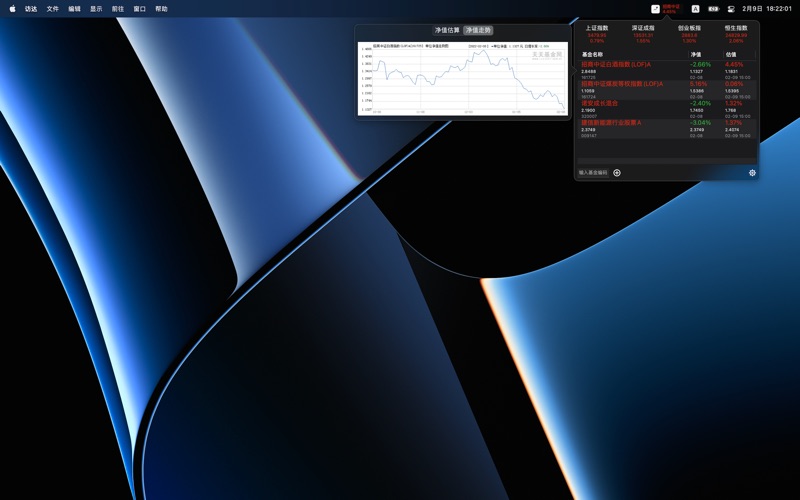The width and height of the screenshot is (800, 500).
Task: Open the settings gear in fund panel
Action: (x=752, y=173)
